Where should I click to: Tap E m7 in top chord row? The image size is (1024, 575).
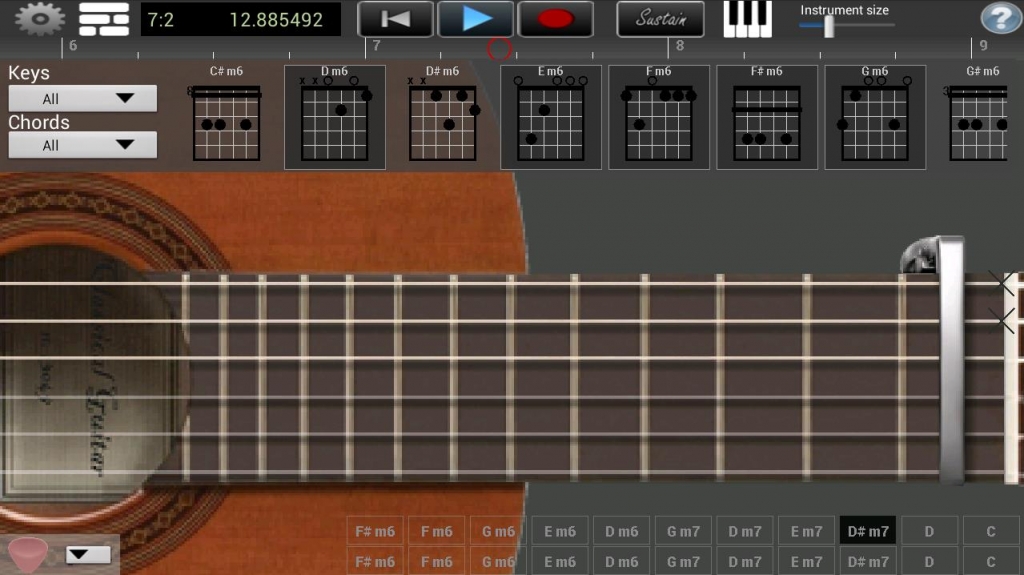807,531
